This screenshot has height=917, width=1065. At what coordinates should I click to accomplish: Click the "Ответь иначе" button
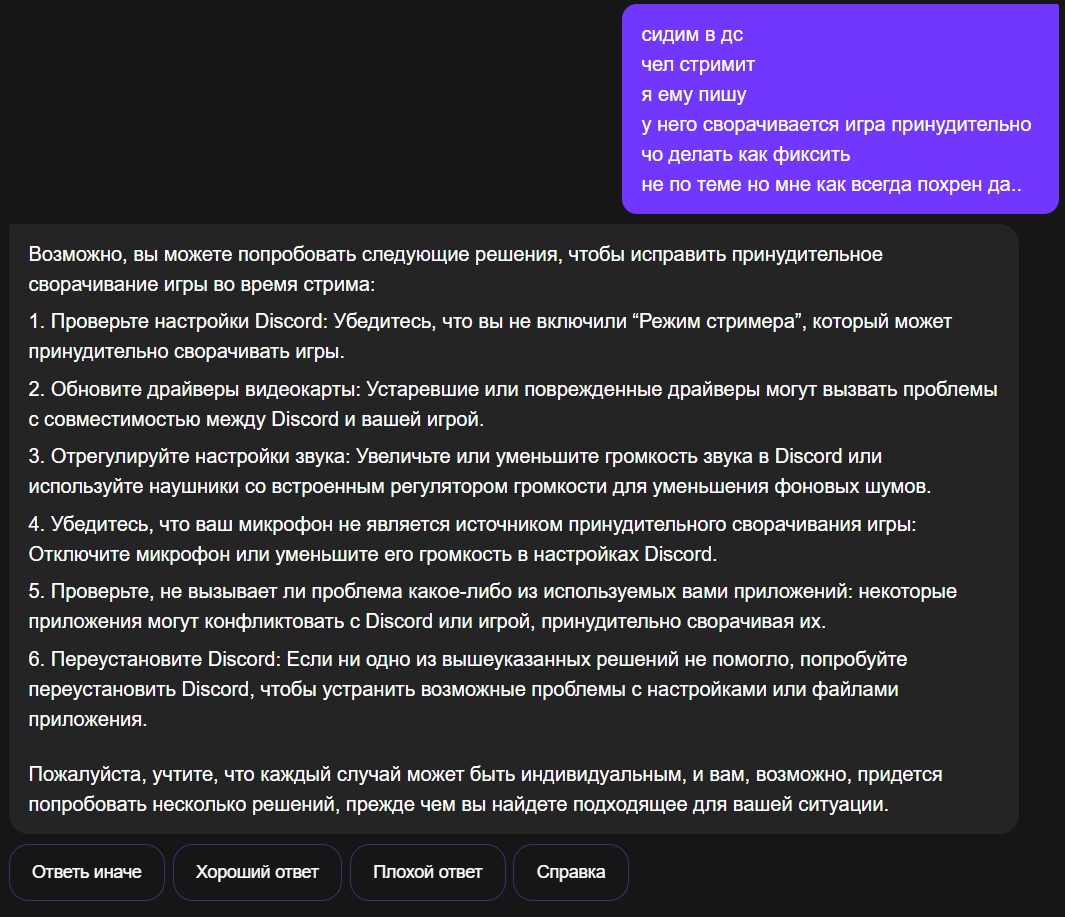pyautogui.click(x=87, y=872)
